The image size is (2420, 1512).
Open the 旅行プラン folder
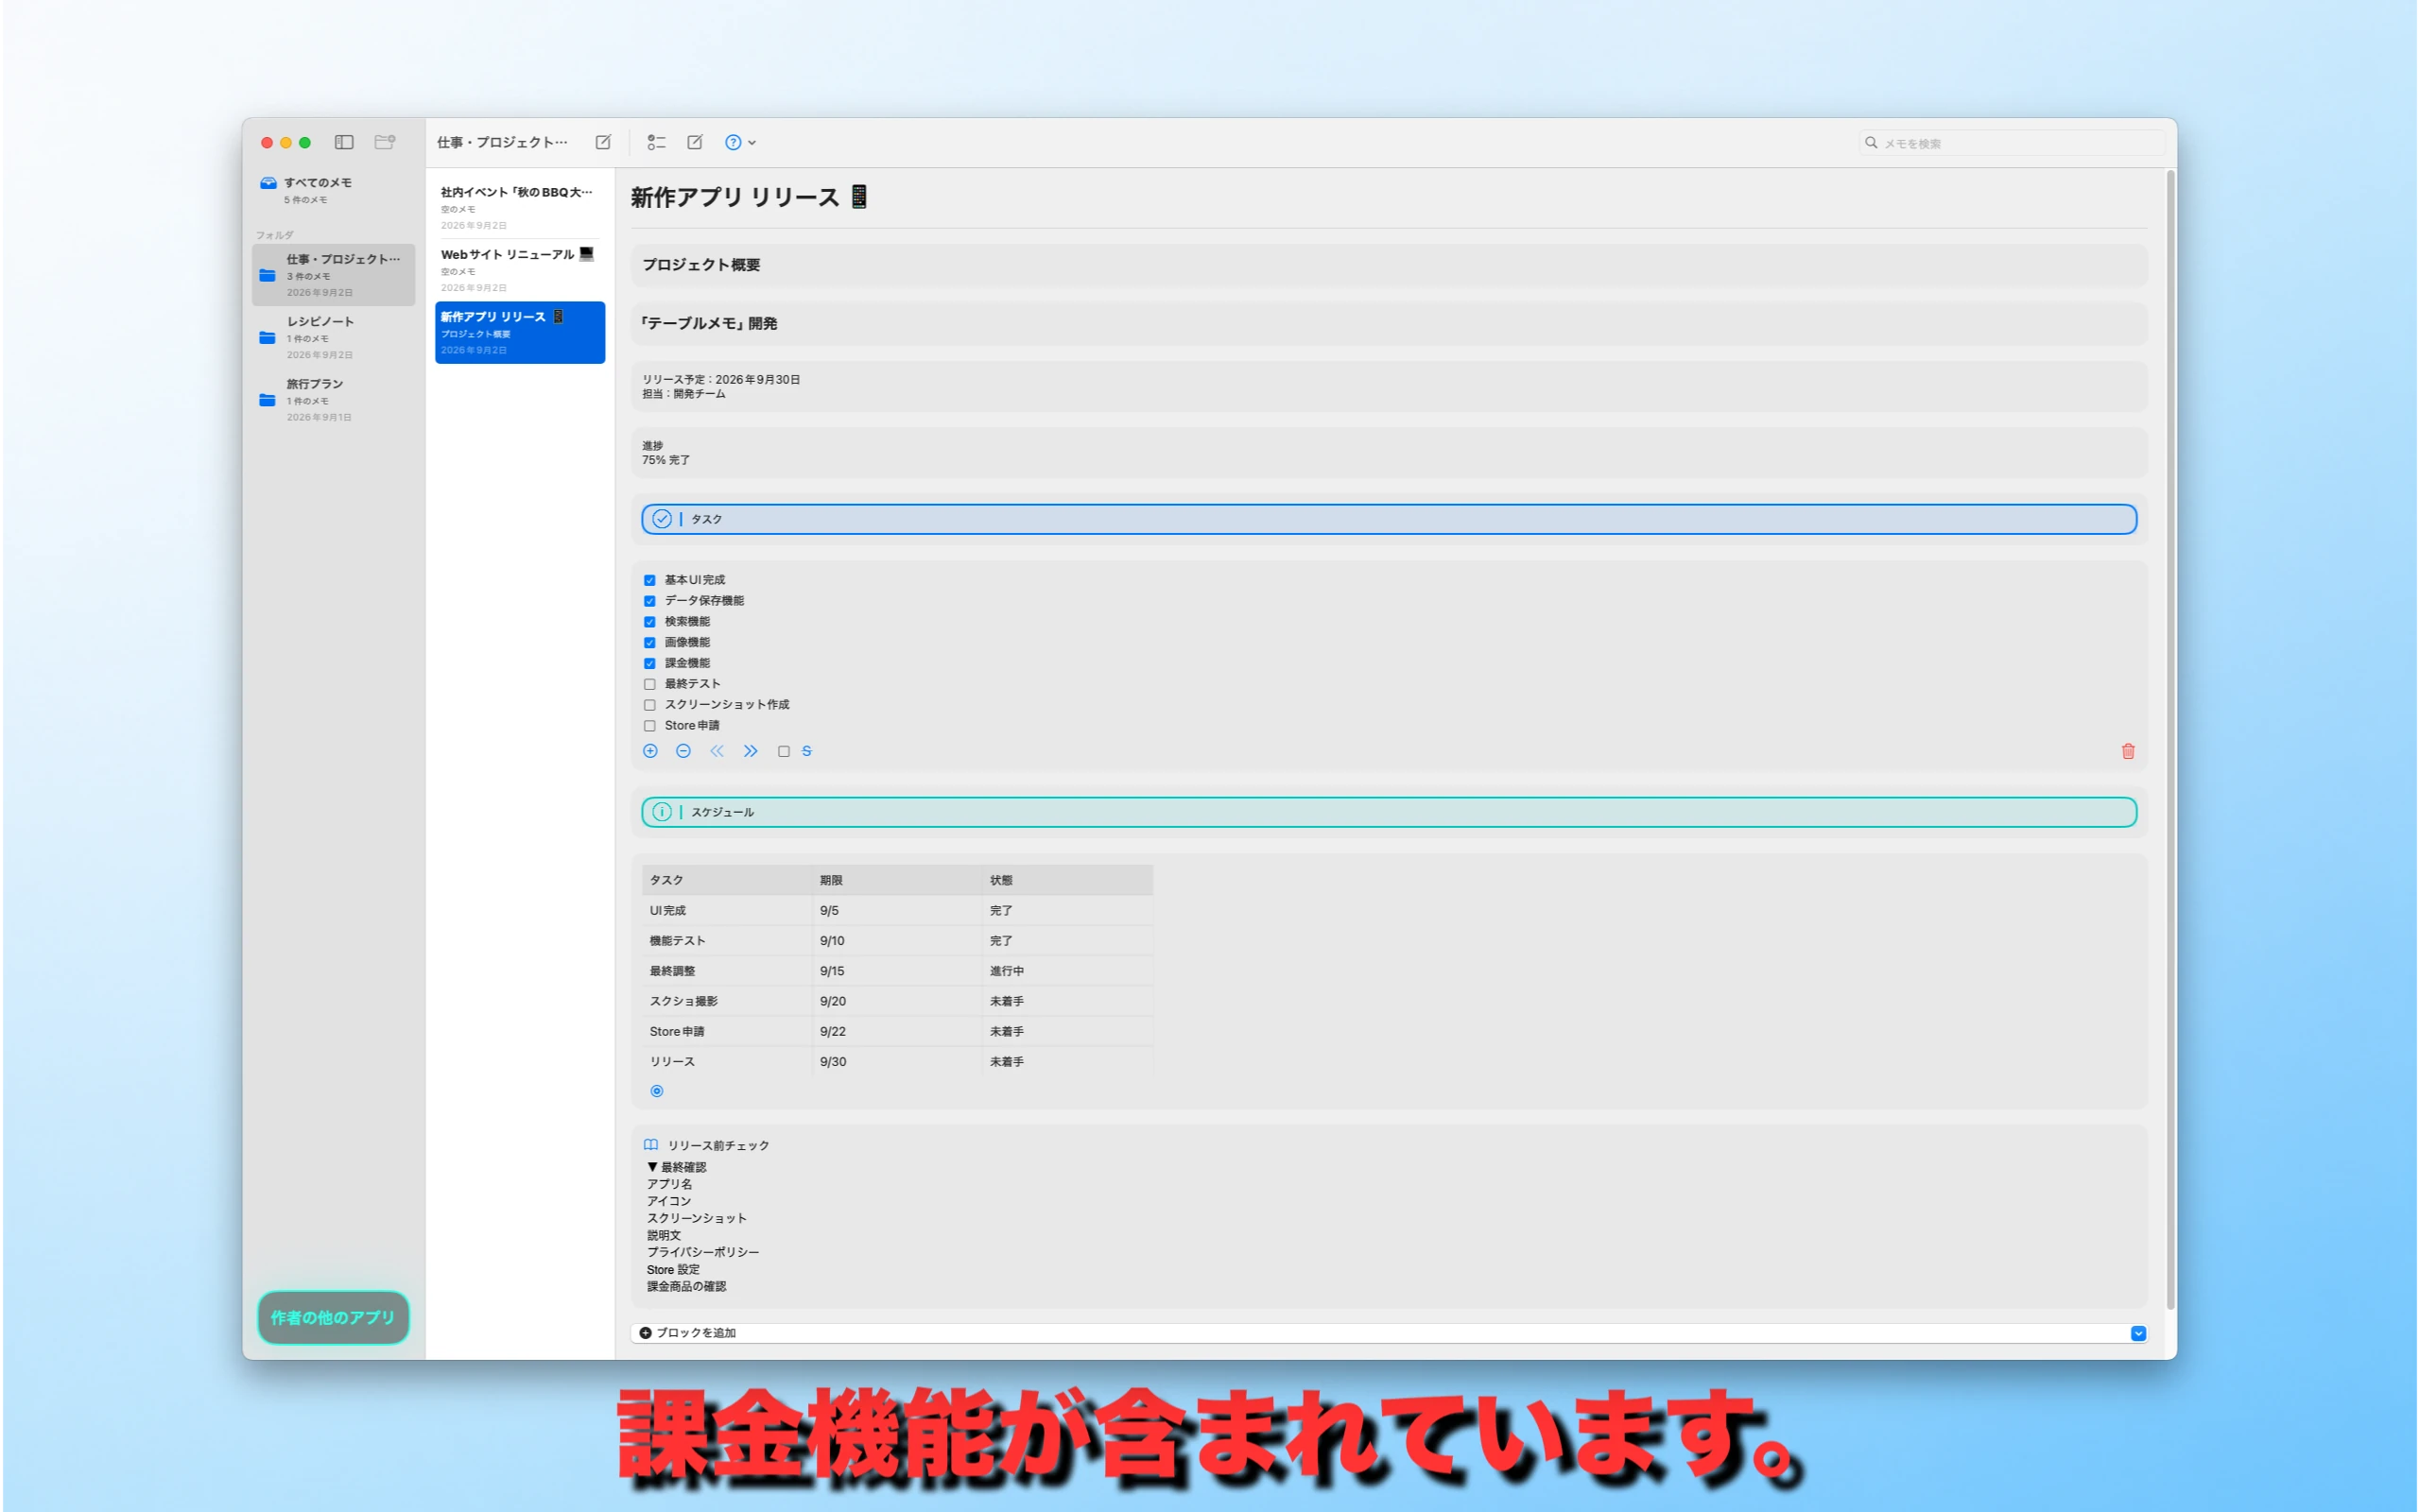[334, 400]
